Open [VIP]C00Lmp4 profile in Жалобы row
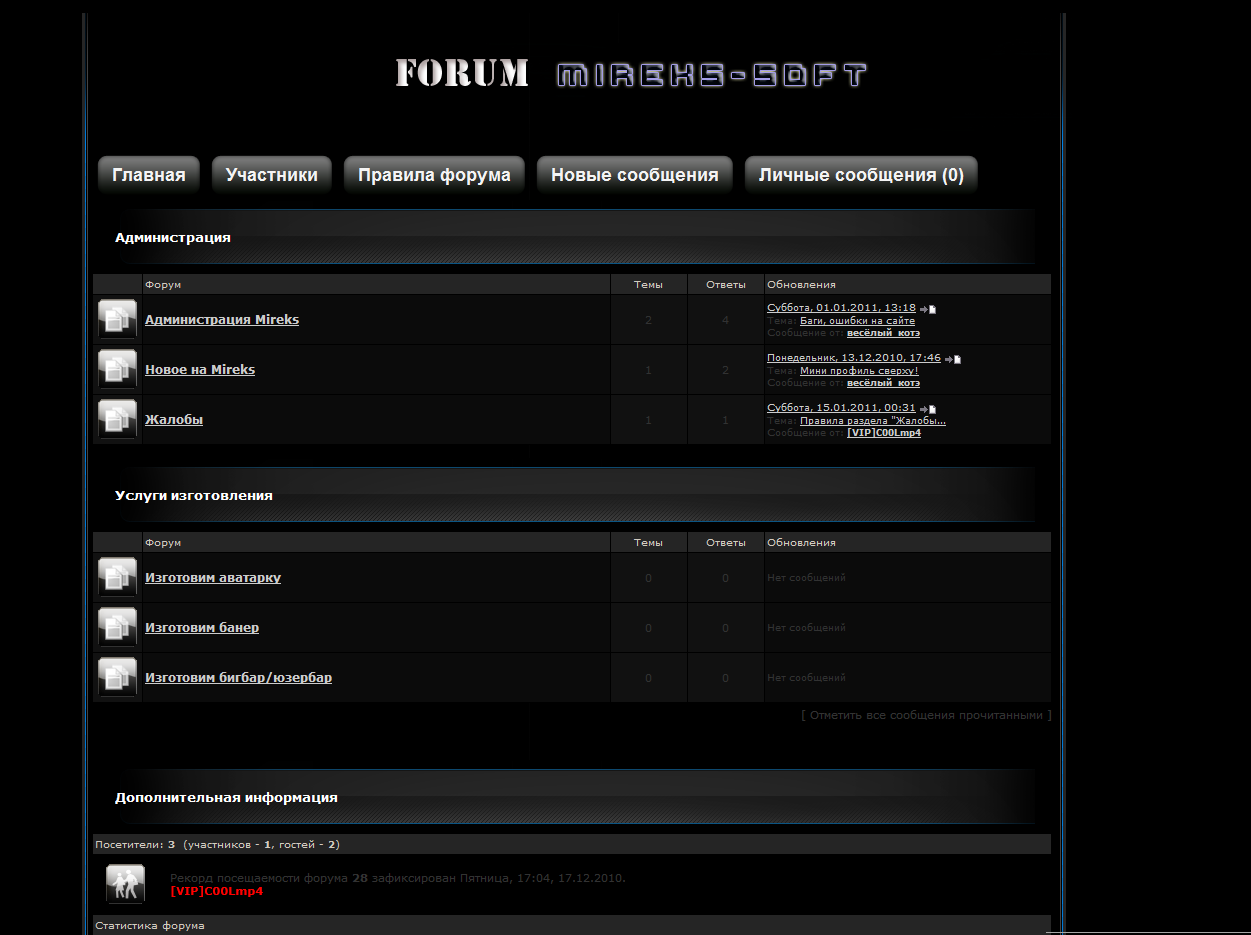 tap(884, 433)
